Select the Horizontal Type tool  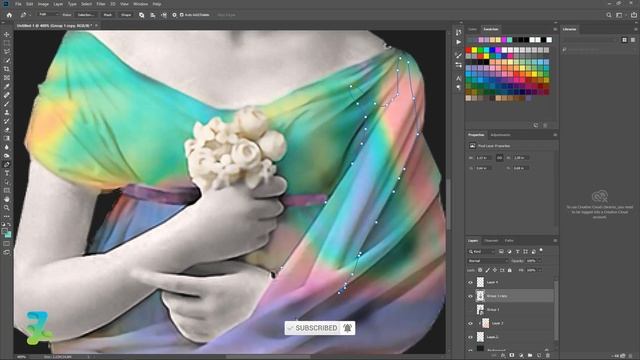pyautogui.click(x=7, y=173)
